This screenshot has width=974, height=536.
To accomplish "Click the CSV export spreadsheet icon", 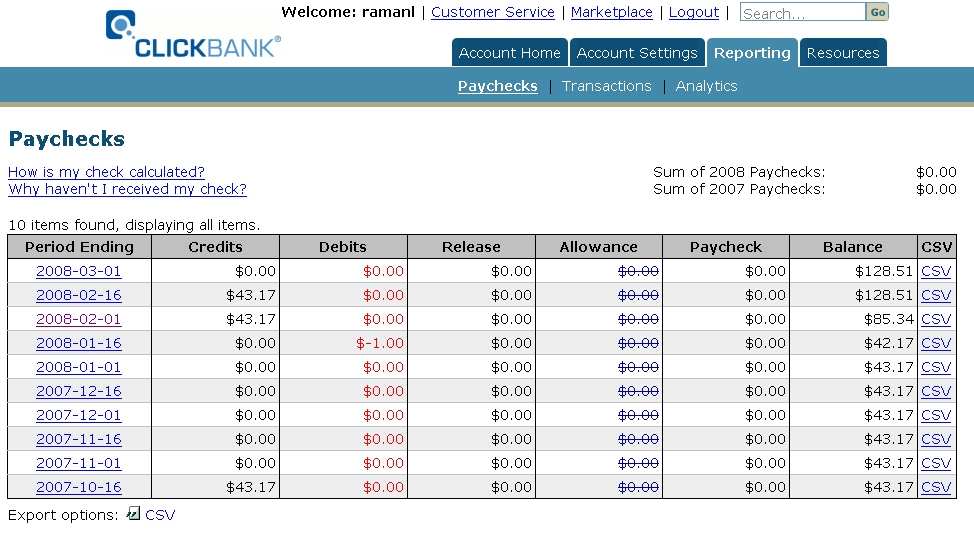I will click(133, 514).
